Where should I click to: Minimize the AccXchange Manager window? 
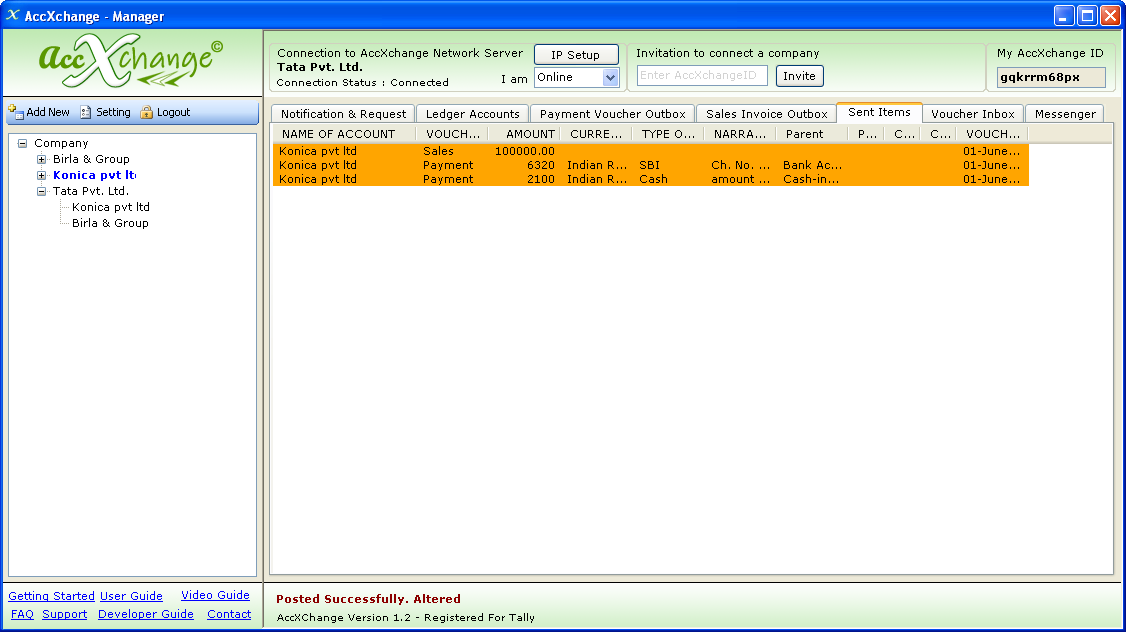(1064, 15)
